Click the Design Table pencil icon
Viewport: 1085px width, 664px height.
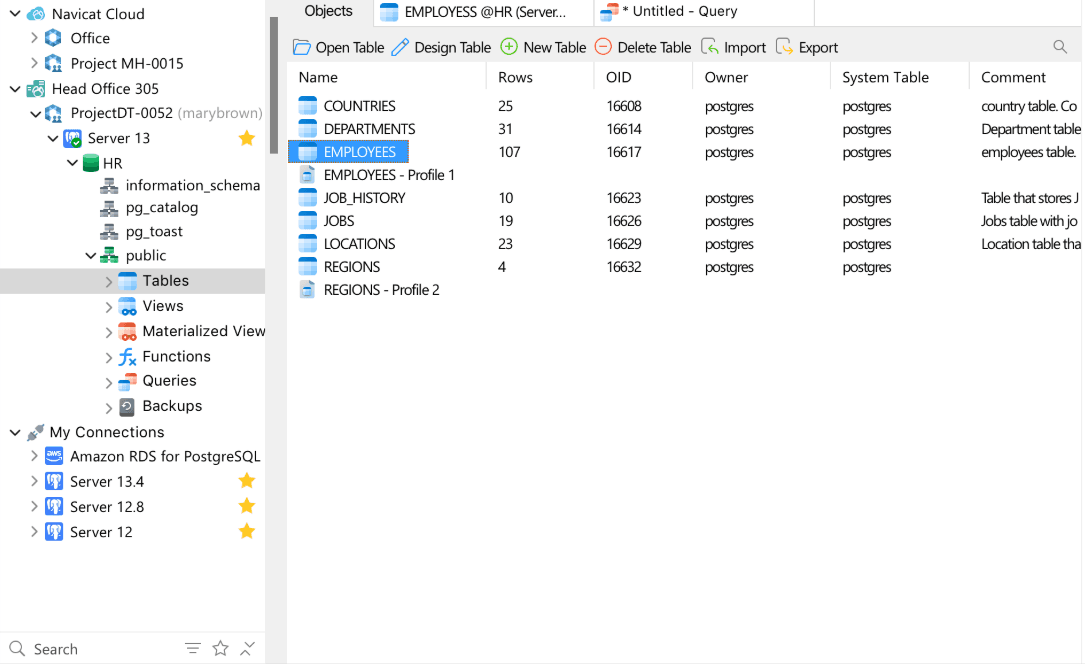coord(400,47)
